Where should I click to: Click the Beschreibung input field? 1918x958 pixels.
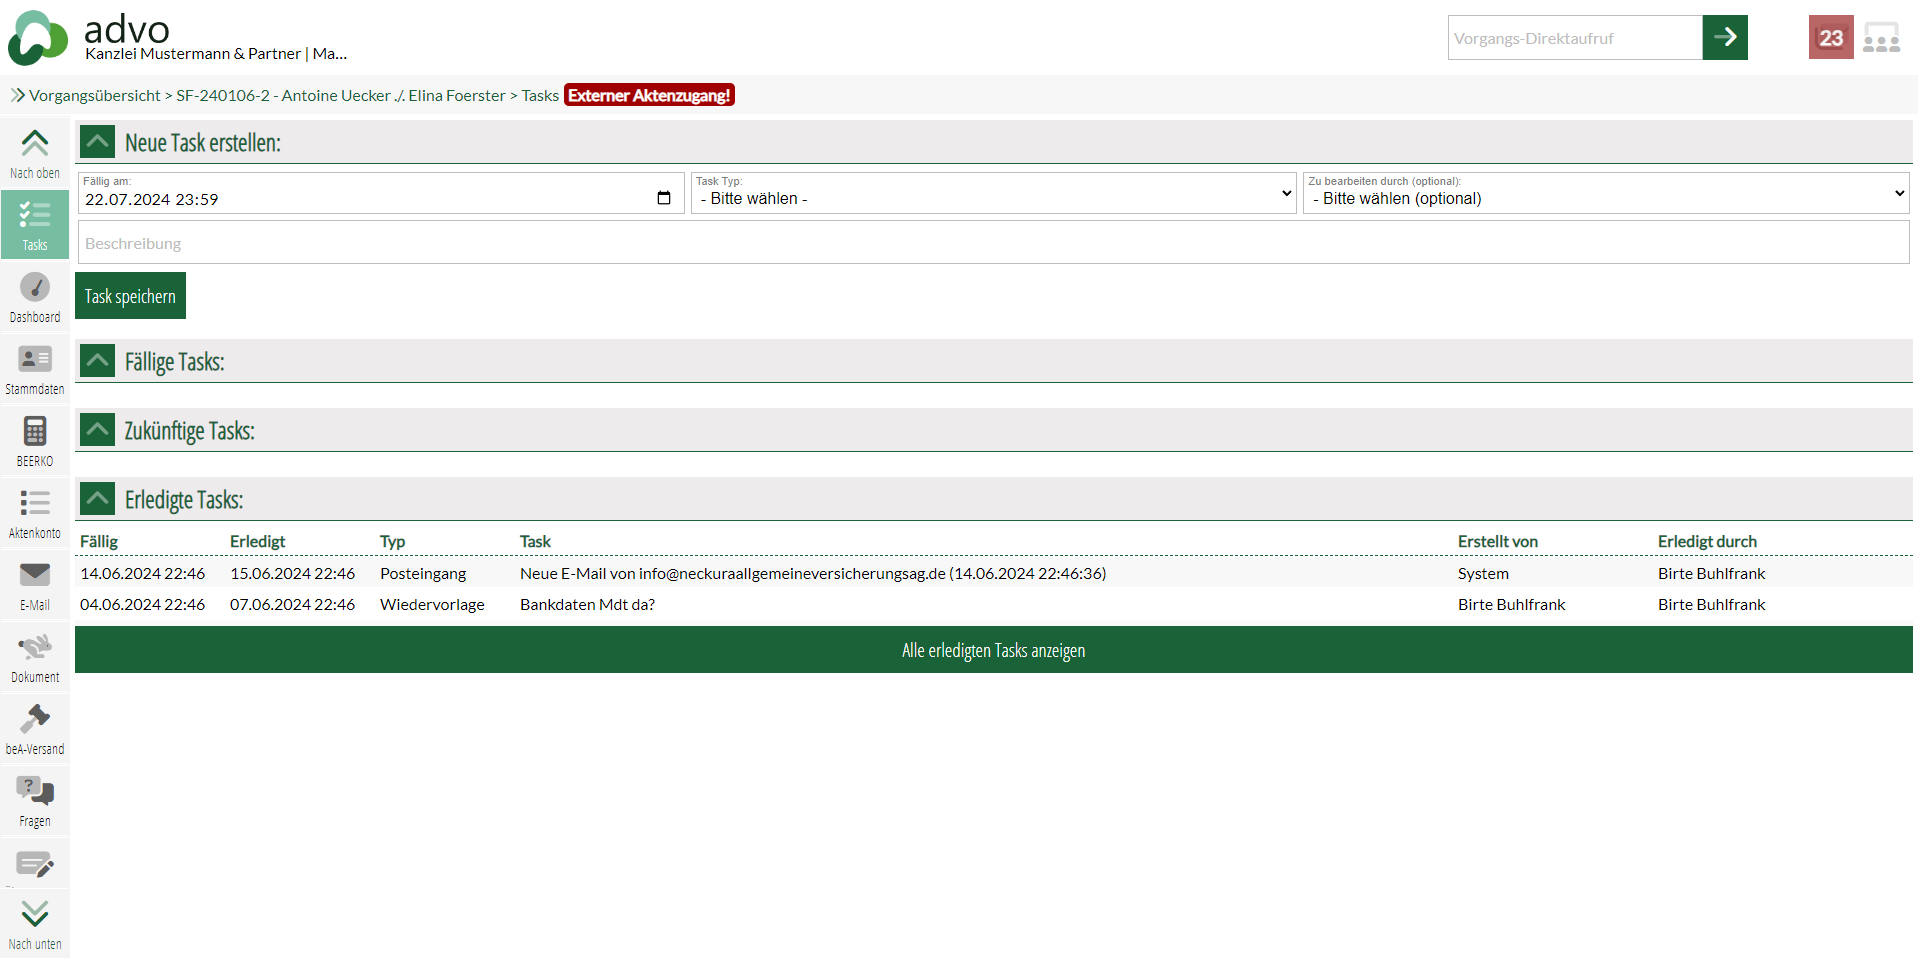tap(993, 243)
